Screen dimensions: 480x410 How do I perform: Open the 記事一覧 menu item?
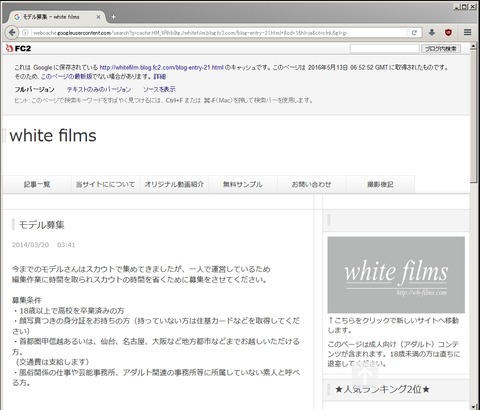pyautogui.click(x=37, y=184)
